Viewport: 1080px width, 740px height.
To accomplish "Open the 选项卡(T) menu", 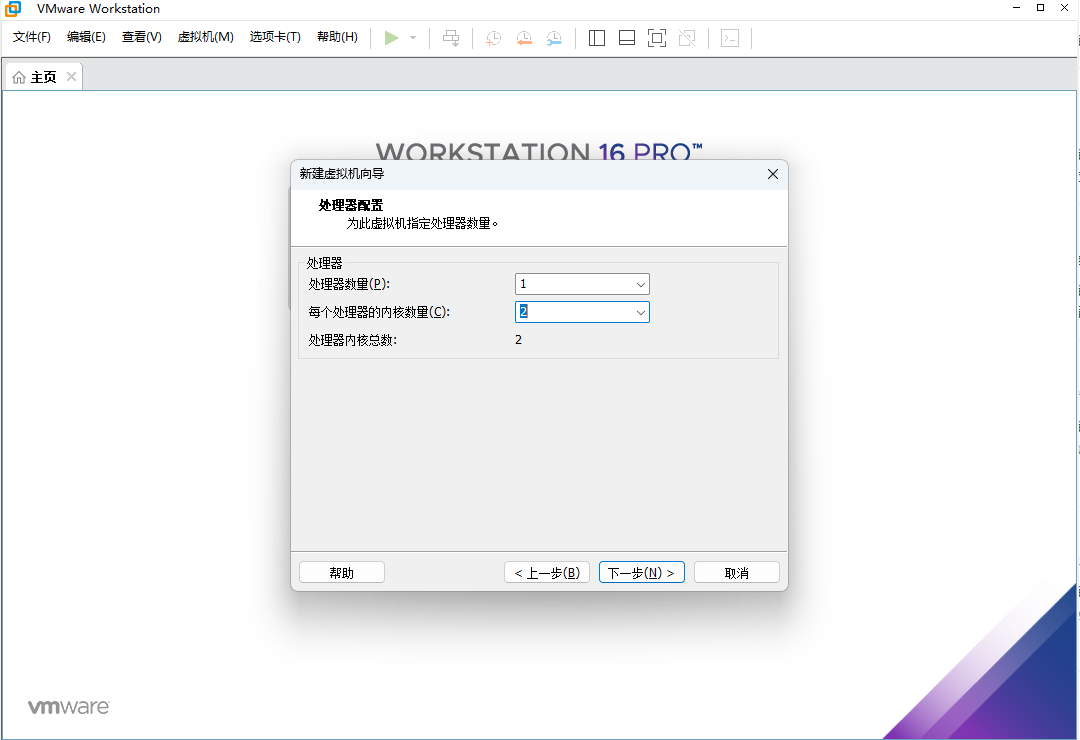I will 275,37.
